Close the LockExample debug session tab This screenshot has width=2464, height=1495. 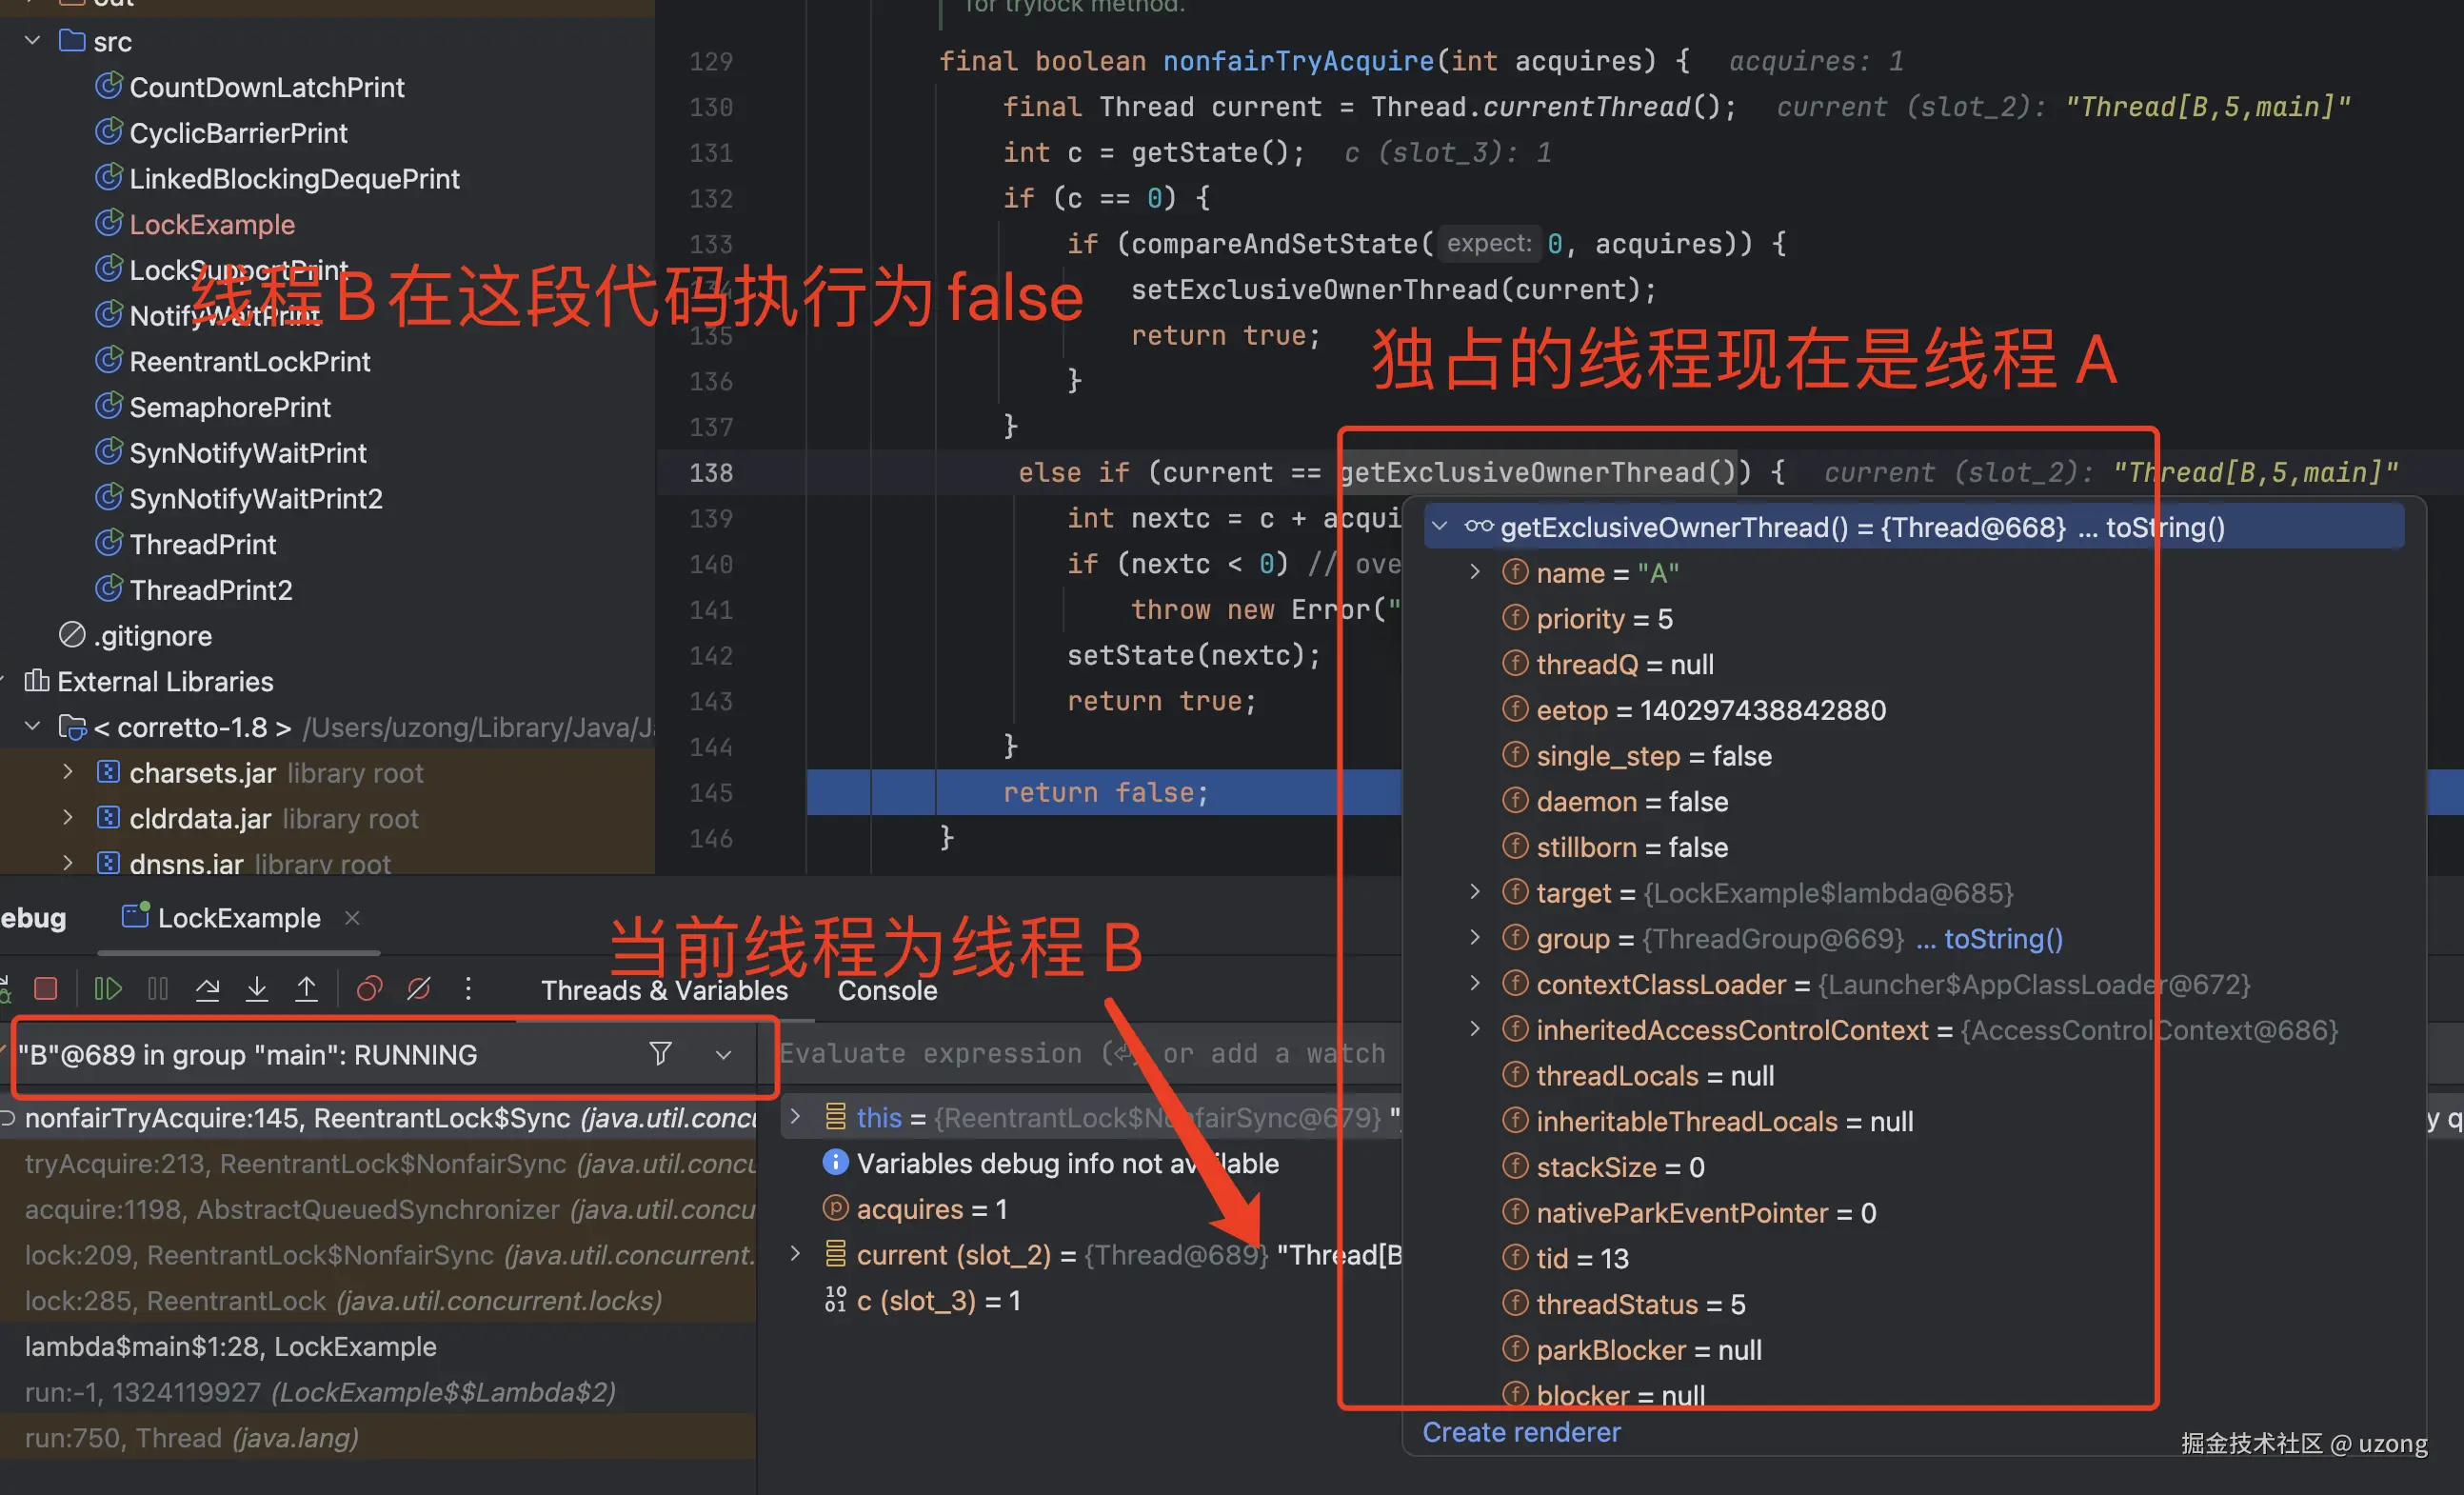coord(352,917)
